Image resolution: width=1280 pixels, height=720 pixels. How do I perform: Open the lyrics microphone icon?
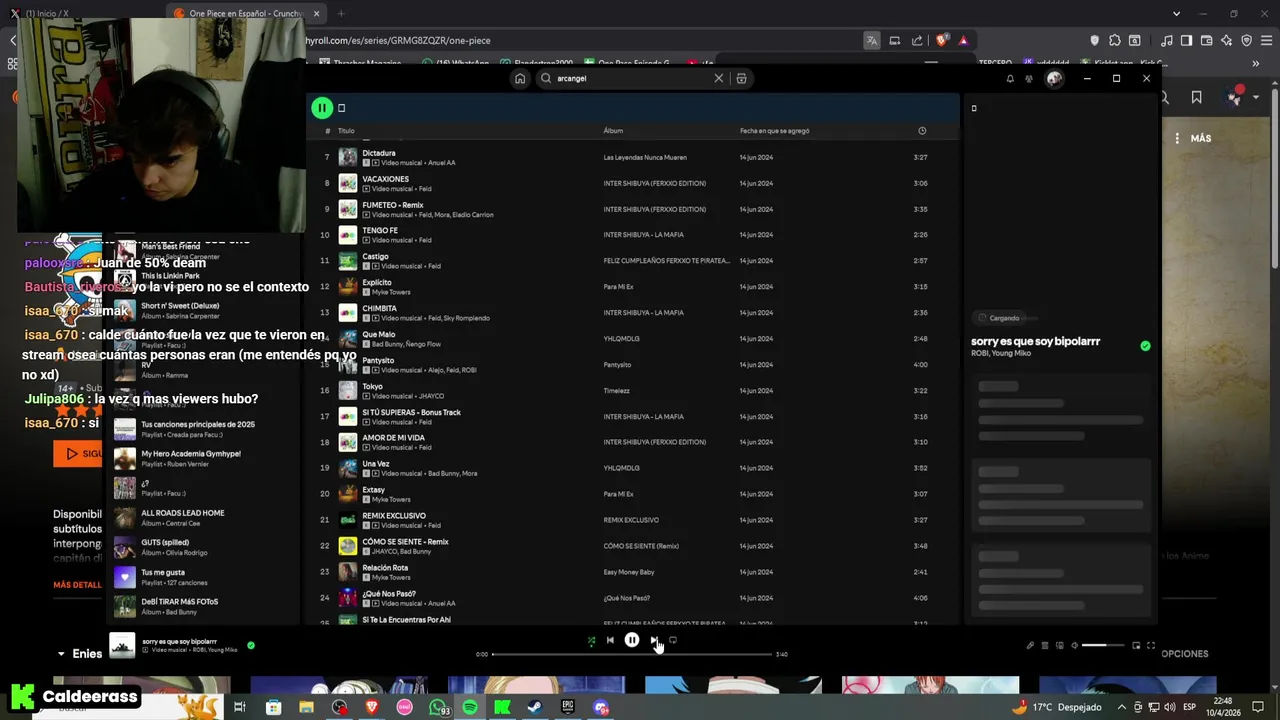click(1030, 645)
